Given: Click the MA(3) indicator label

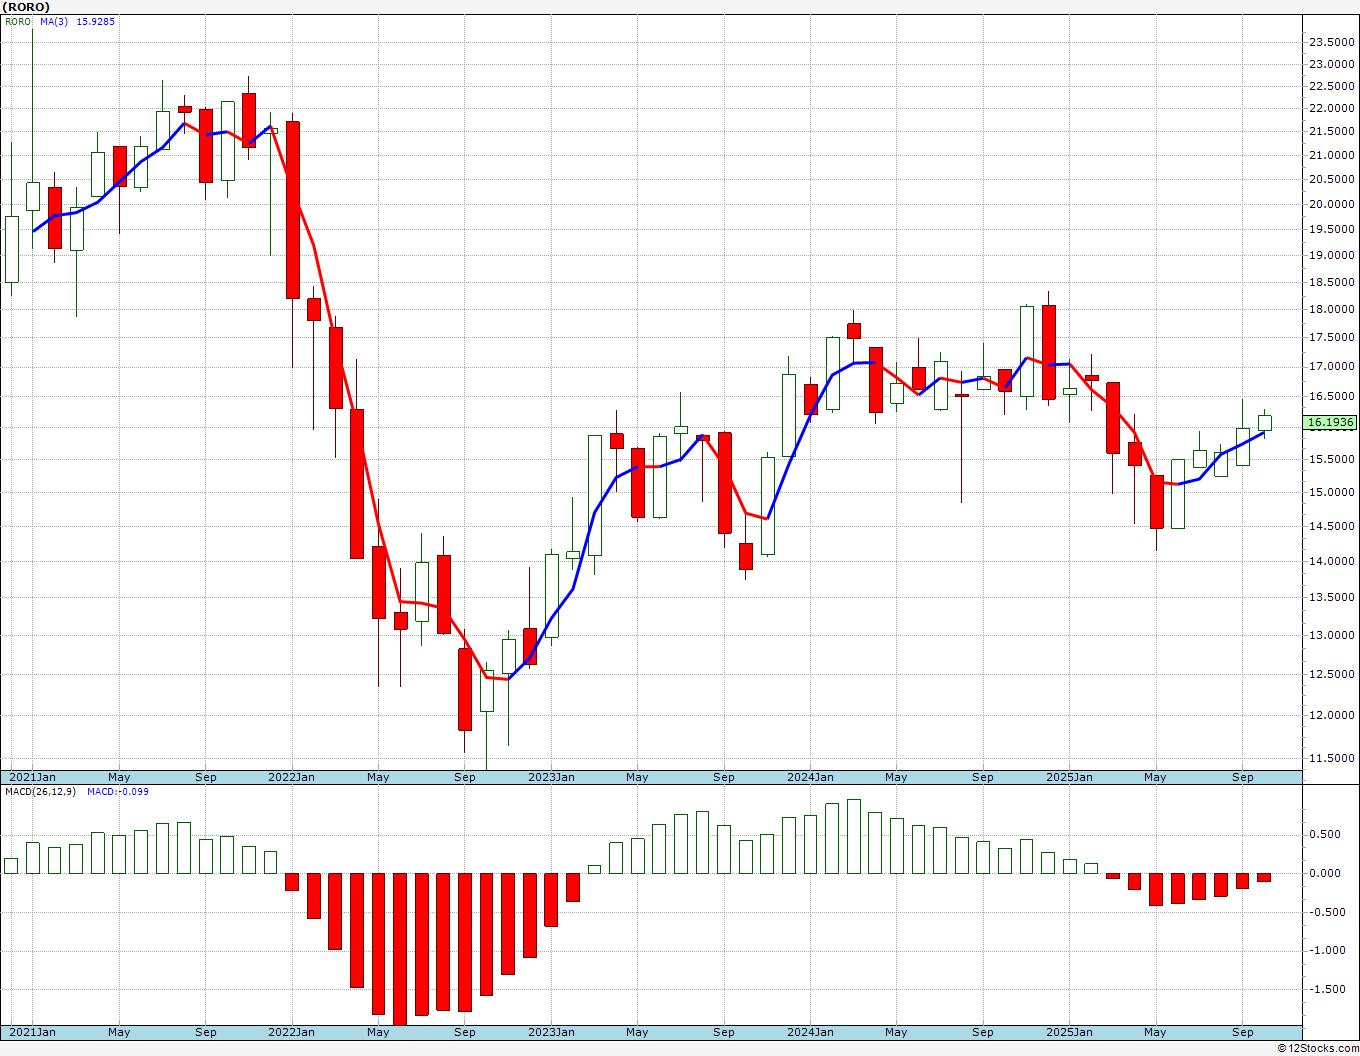Looking at the screenshot, I should click(54, 21).
